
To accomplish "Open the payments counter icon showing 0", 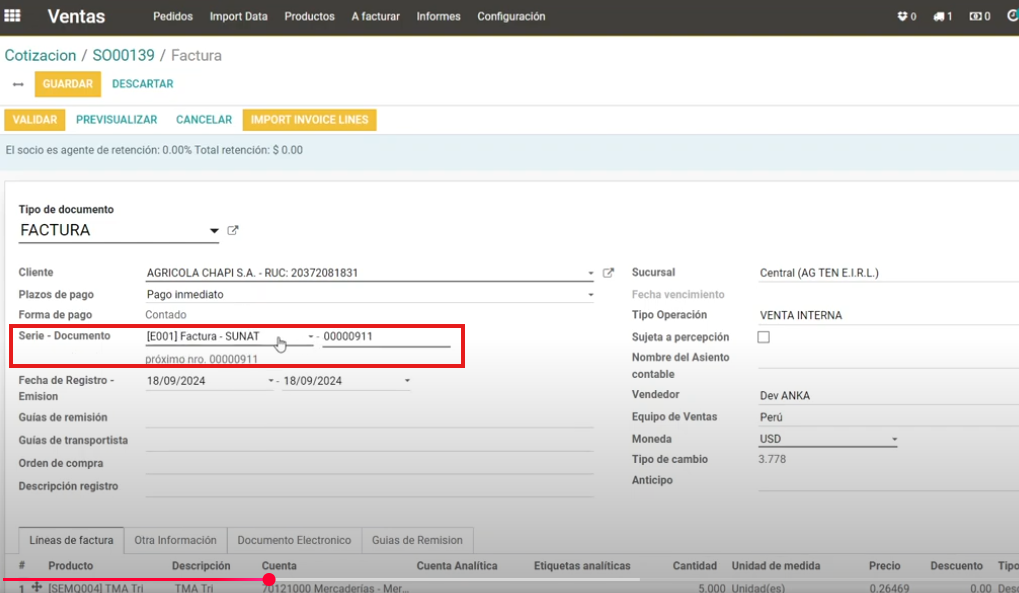I will tap(975, 16).
